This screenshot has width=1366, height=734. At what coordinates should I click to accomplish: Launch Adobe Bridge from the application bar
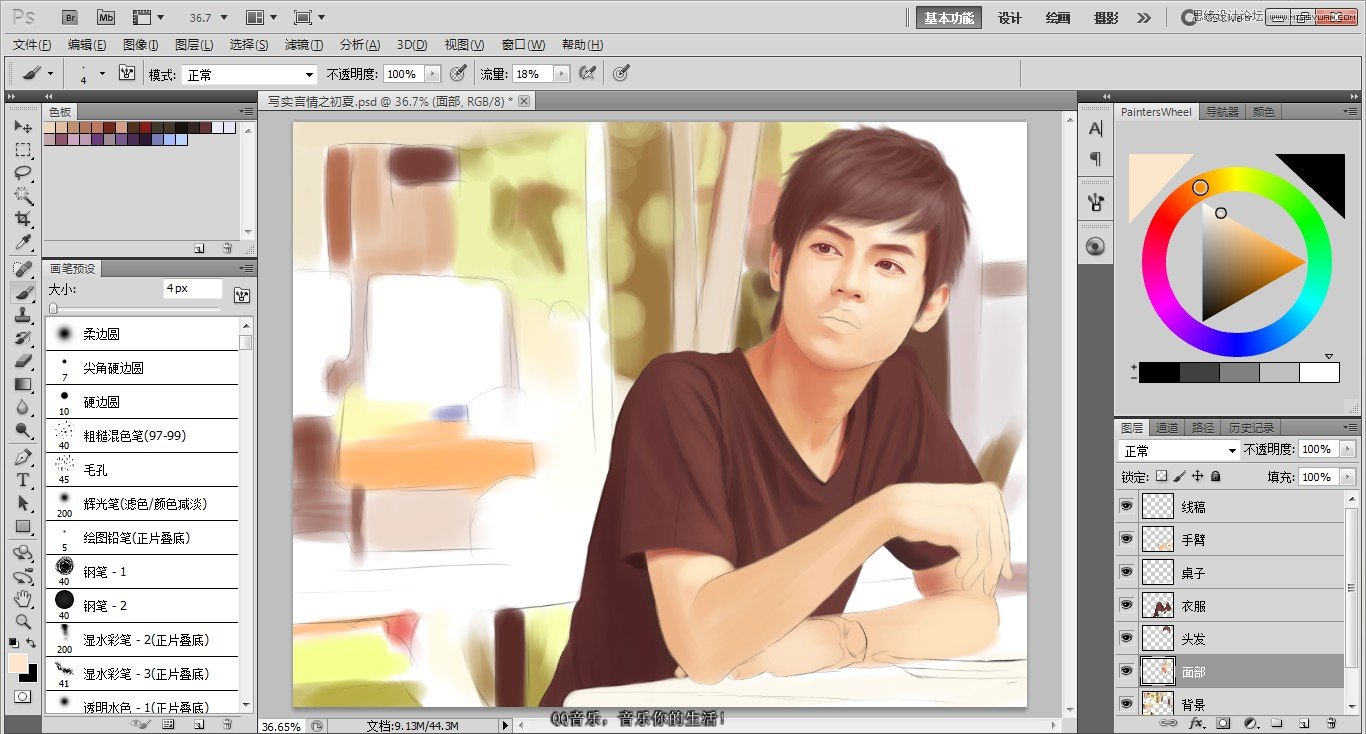70,17
